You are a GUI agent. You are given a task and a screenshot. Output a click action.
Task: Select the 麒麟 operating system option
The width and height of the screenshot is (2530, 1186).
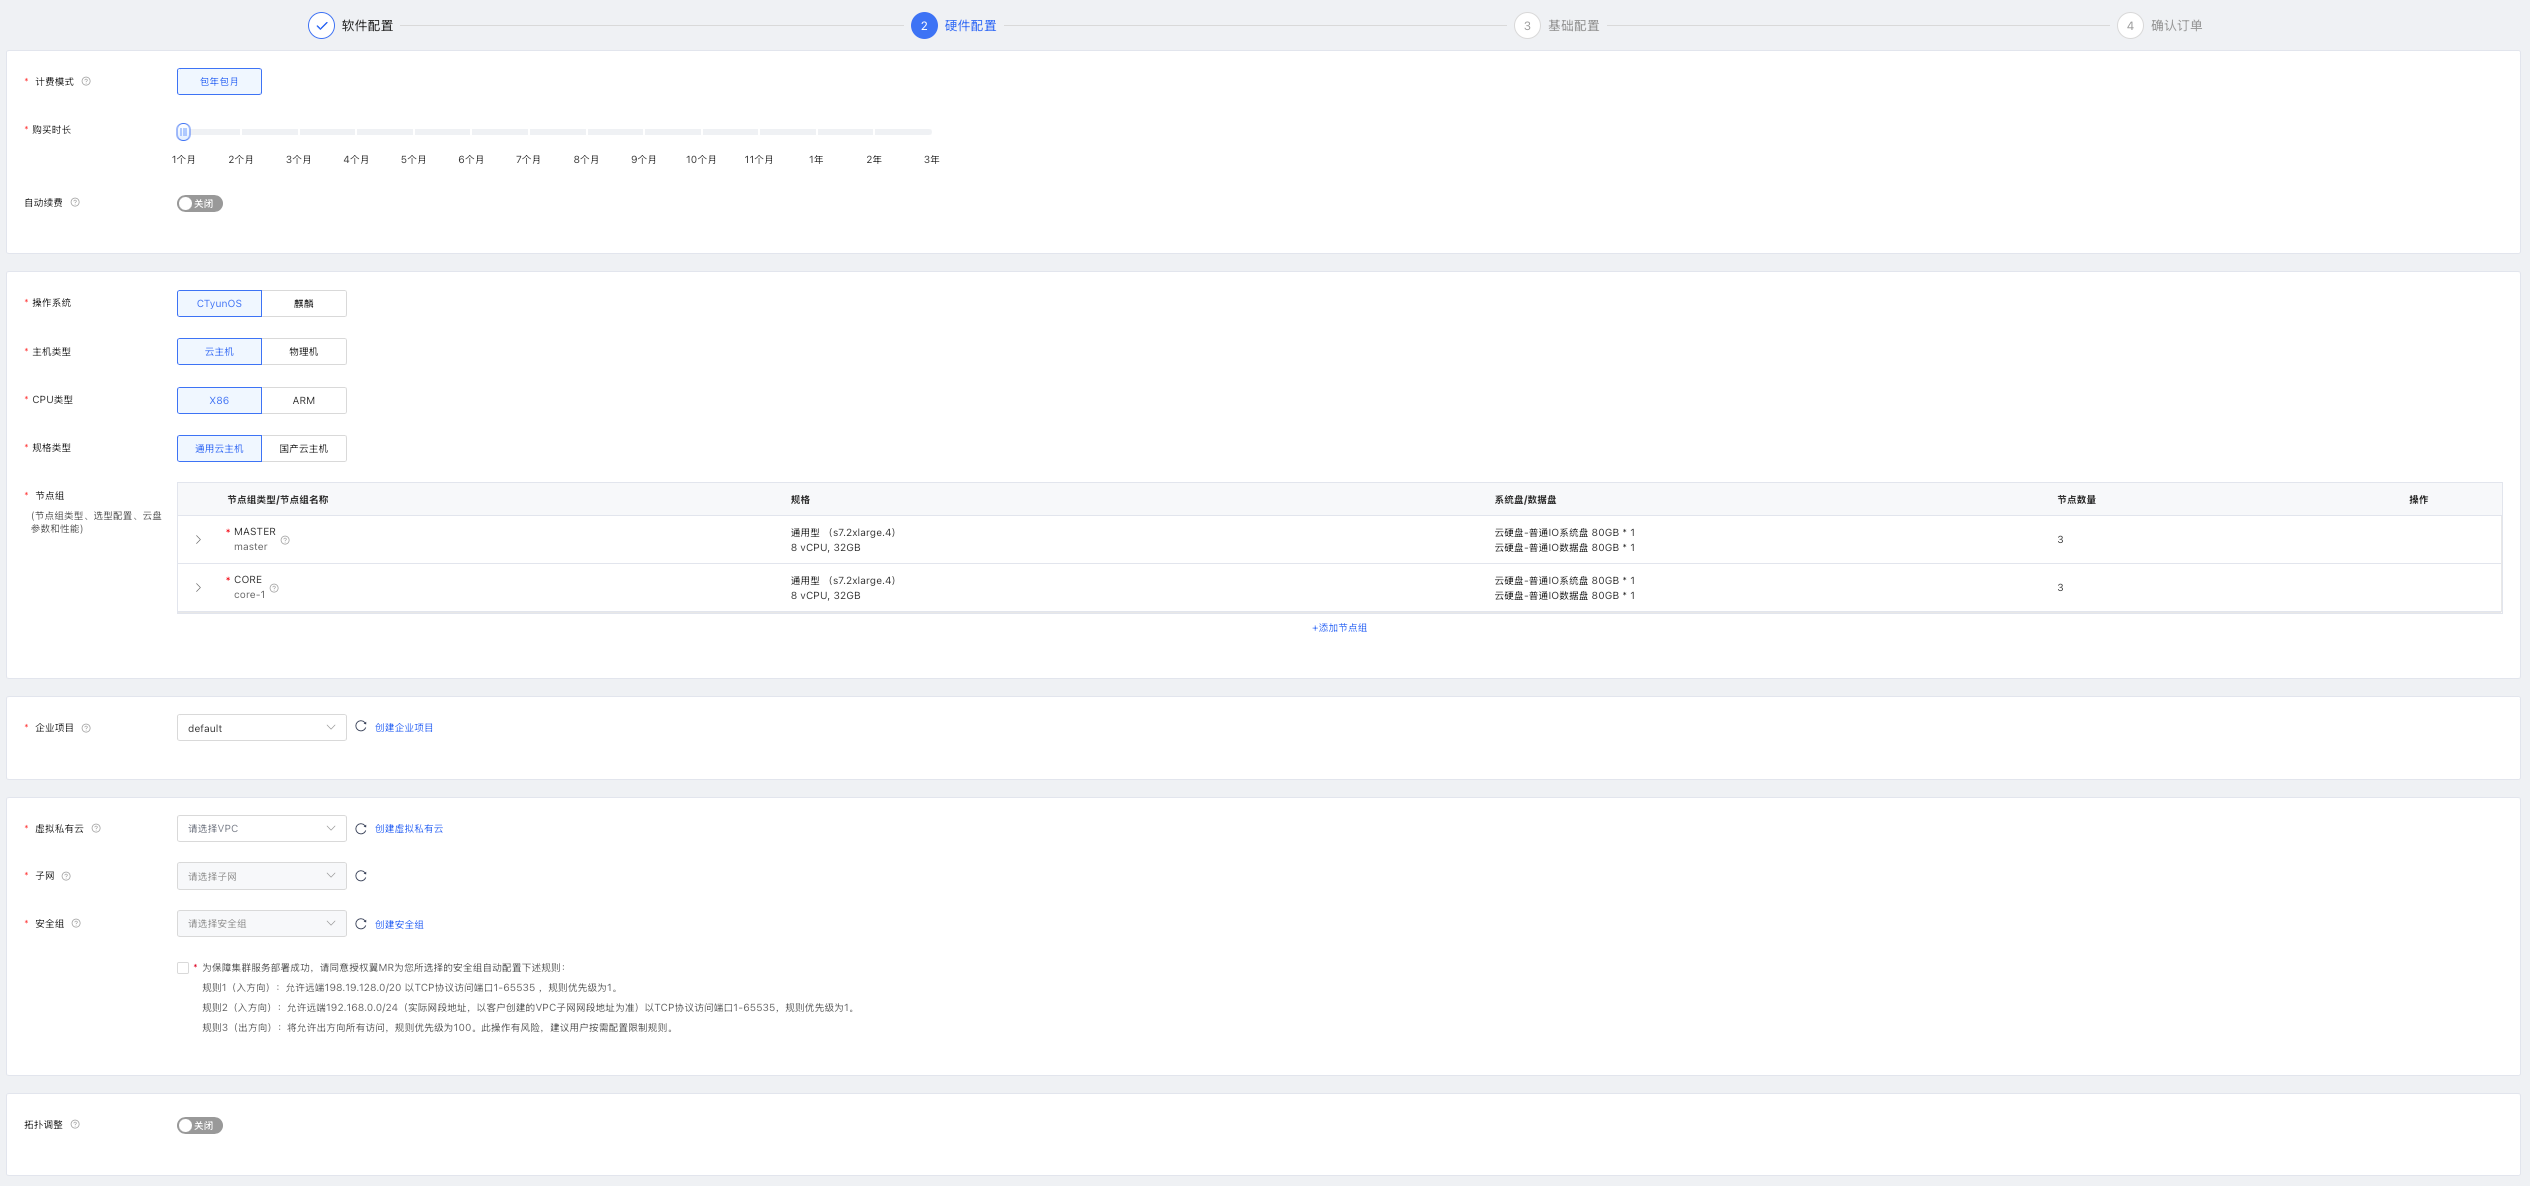304,304
